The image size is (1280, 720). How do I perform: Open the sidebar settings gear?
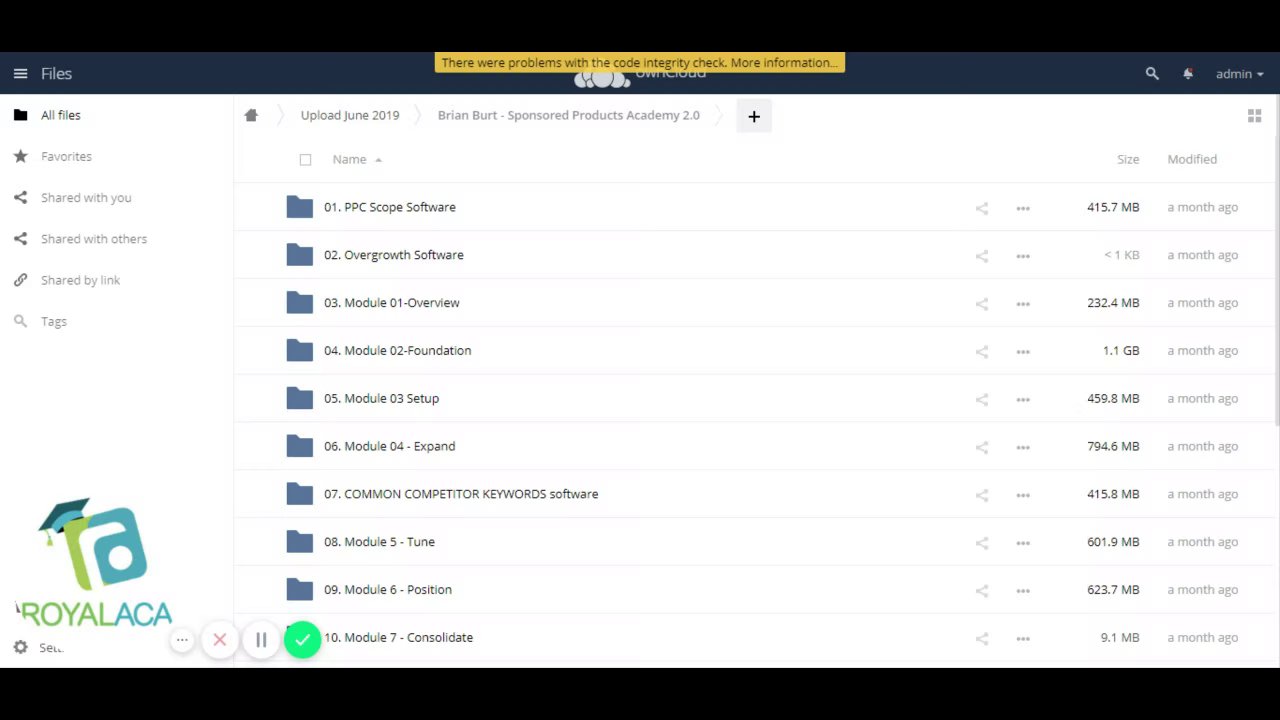click(x=20, y=647)
